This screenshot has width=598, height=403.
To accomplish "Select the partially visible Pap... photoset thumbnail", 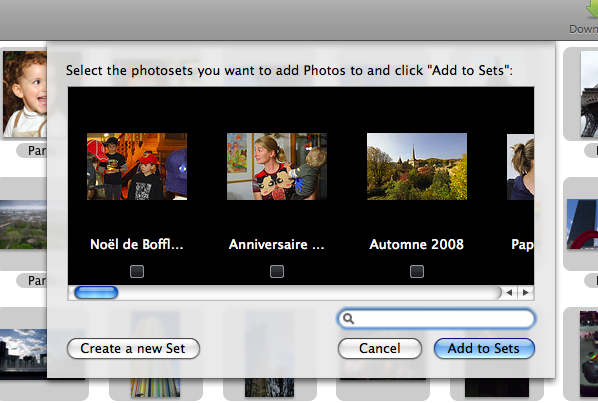I will click(521, 166).
